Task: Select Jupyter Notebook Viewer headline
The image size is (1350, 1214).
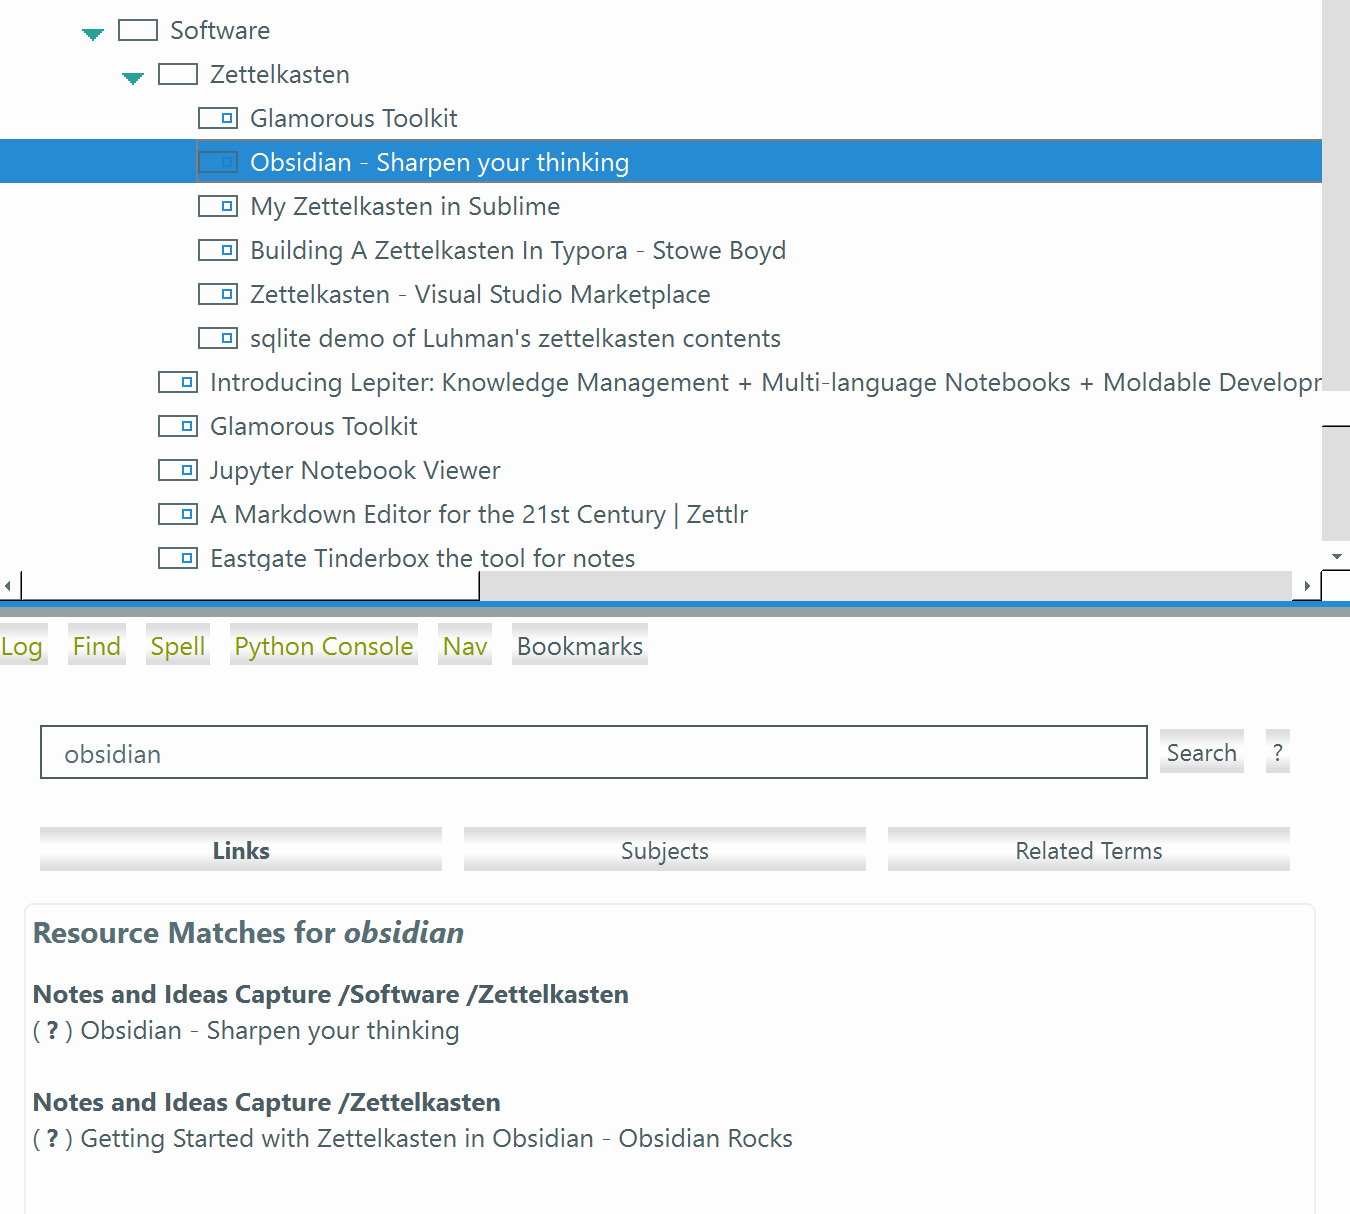Action: (x=355, y=470)
